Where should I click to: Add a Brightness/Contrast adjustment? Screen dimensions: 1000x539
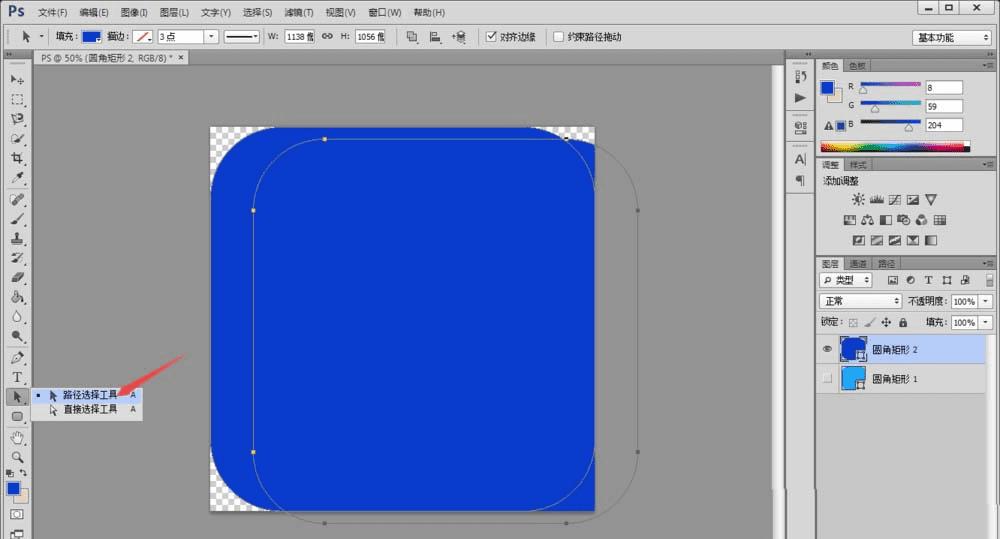858,200
